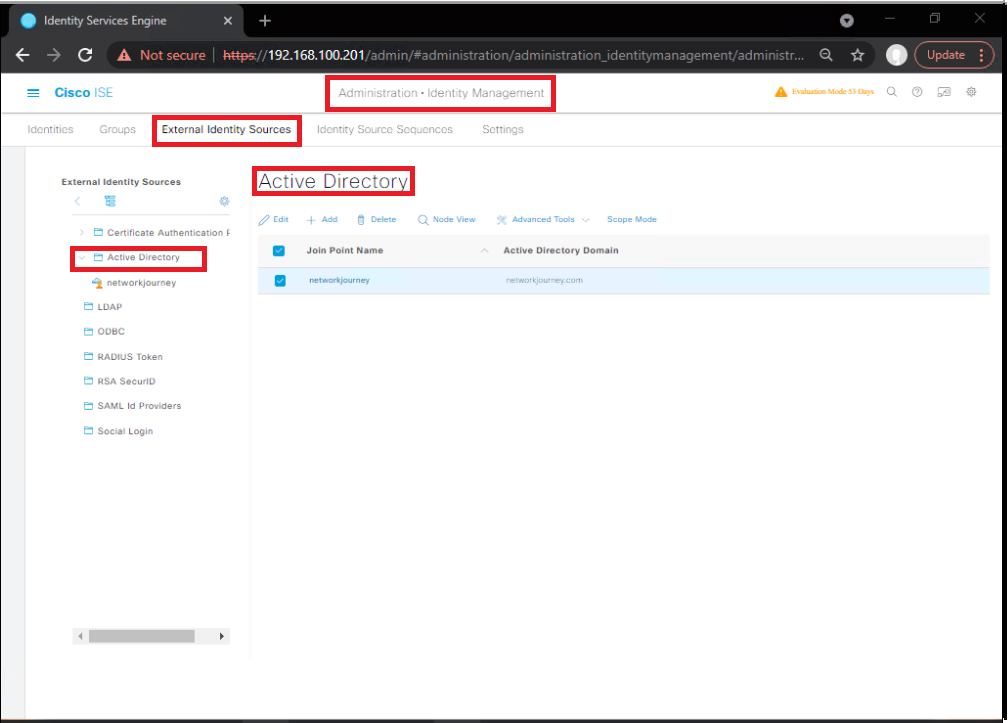Open the browser three-dot menu
The width and height of the screenshot is (1008, 723).
pyautogui.click(x=982, y=55)
